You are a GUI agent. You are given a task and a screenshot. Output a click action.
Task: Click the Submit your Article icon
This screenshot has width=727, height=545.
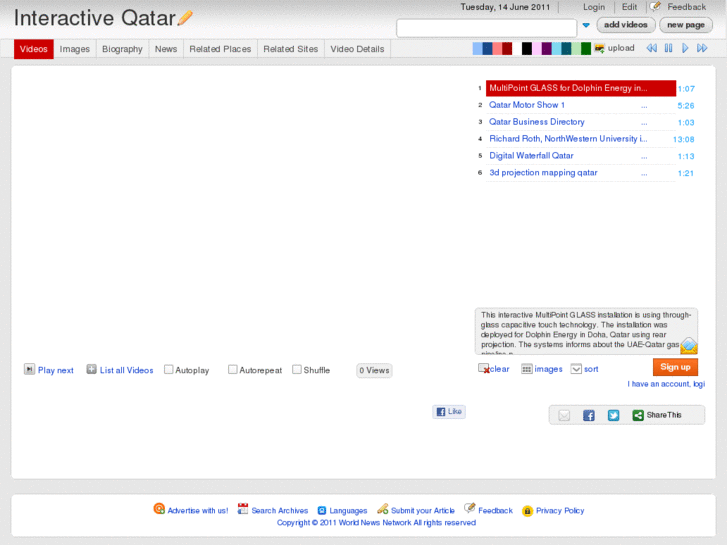[x=383, y=509]
